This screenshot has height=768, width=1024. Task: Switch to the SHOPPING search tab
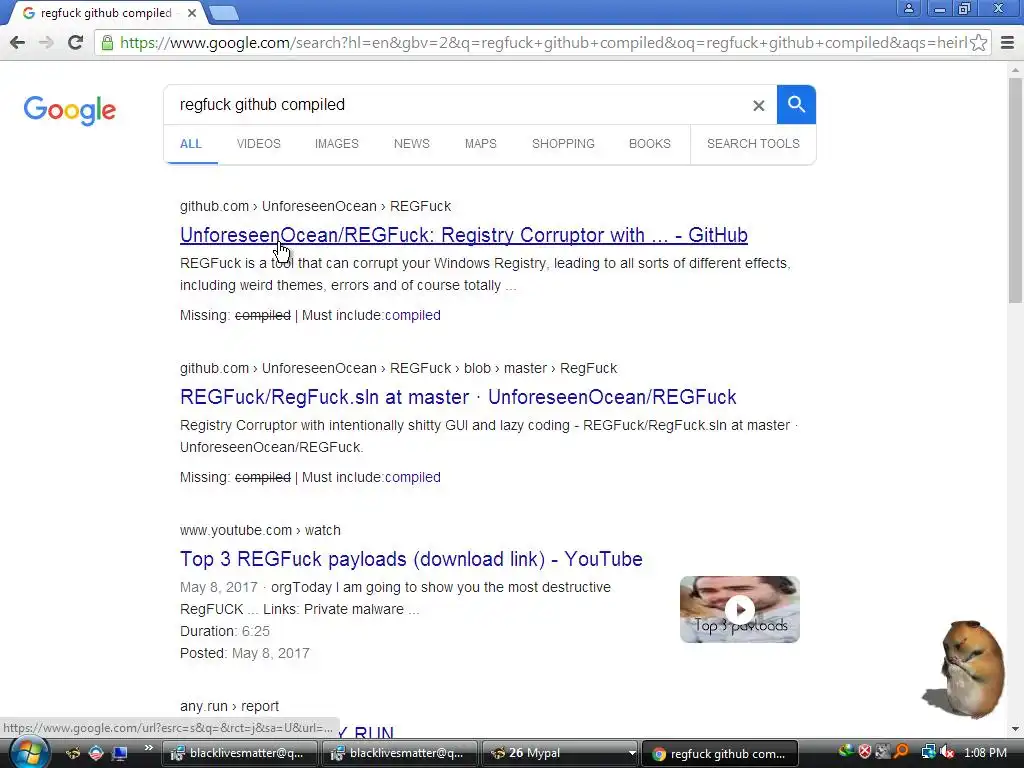(x=563, y=144)
